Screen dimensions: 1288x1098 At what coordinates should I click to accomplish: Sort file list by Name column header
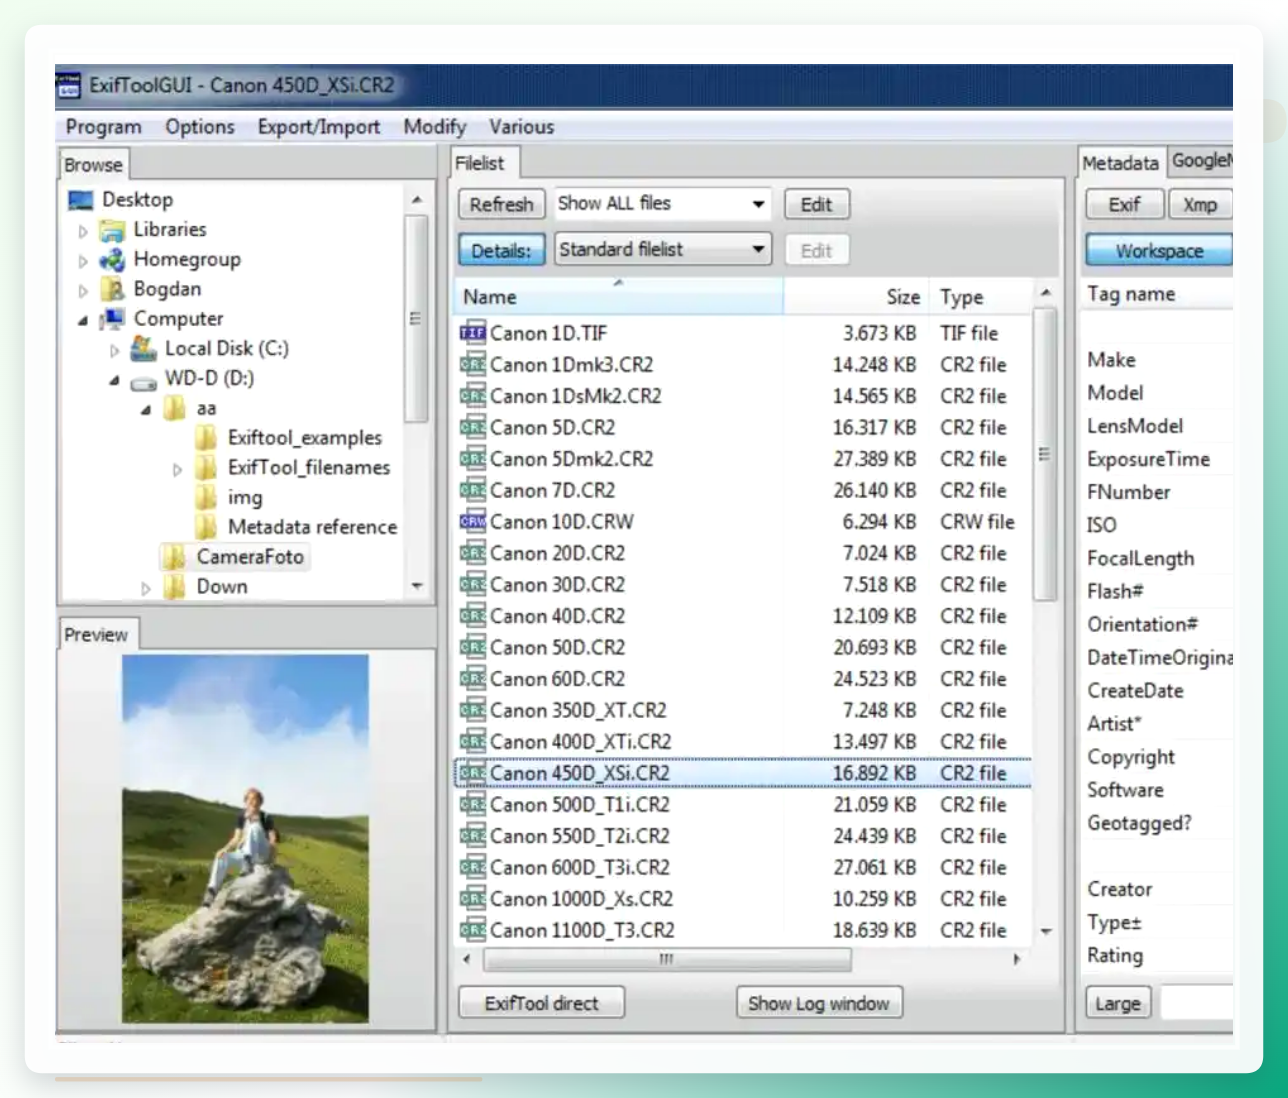(620, 297)
